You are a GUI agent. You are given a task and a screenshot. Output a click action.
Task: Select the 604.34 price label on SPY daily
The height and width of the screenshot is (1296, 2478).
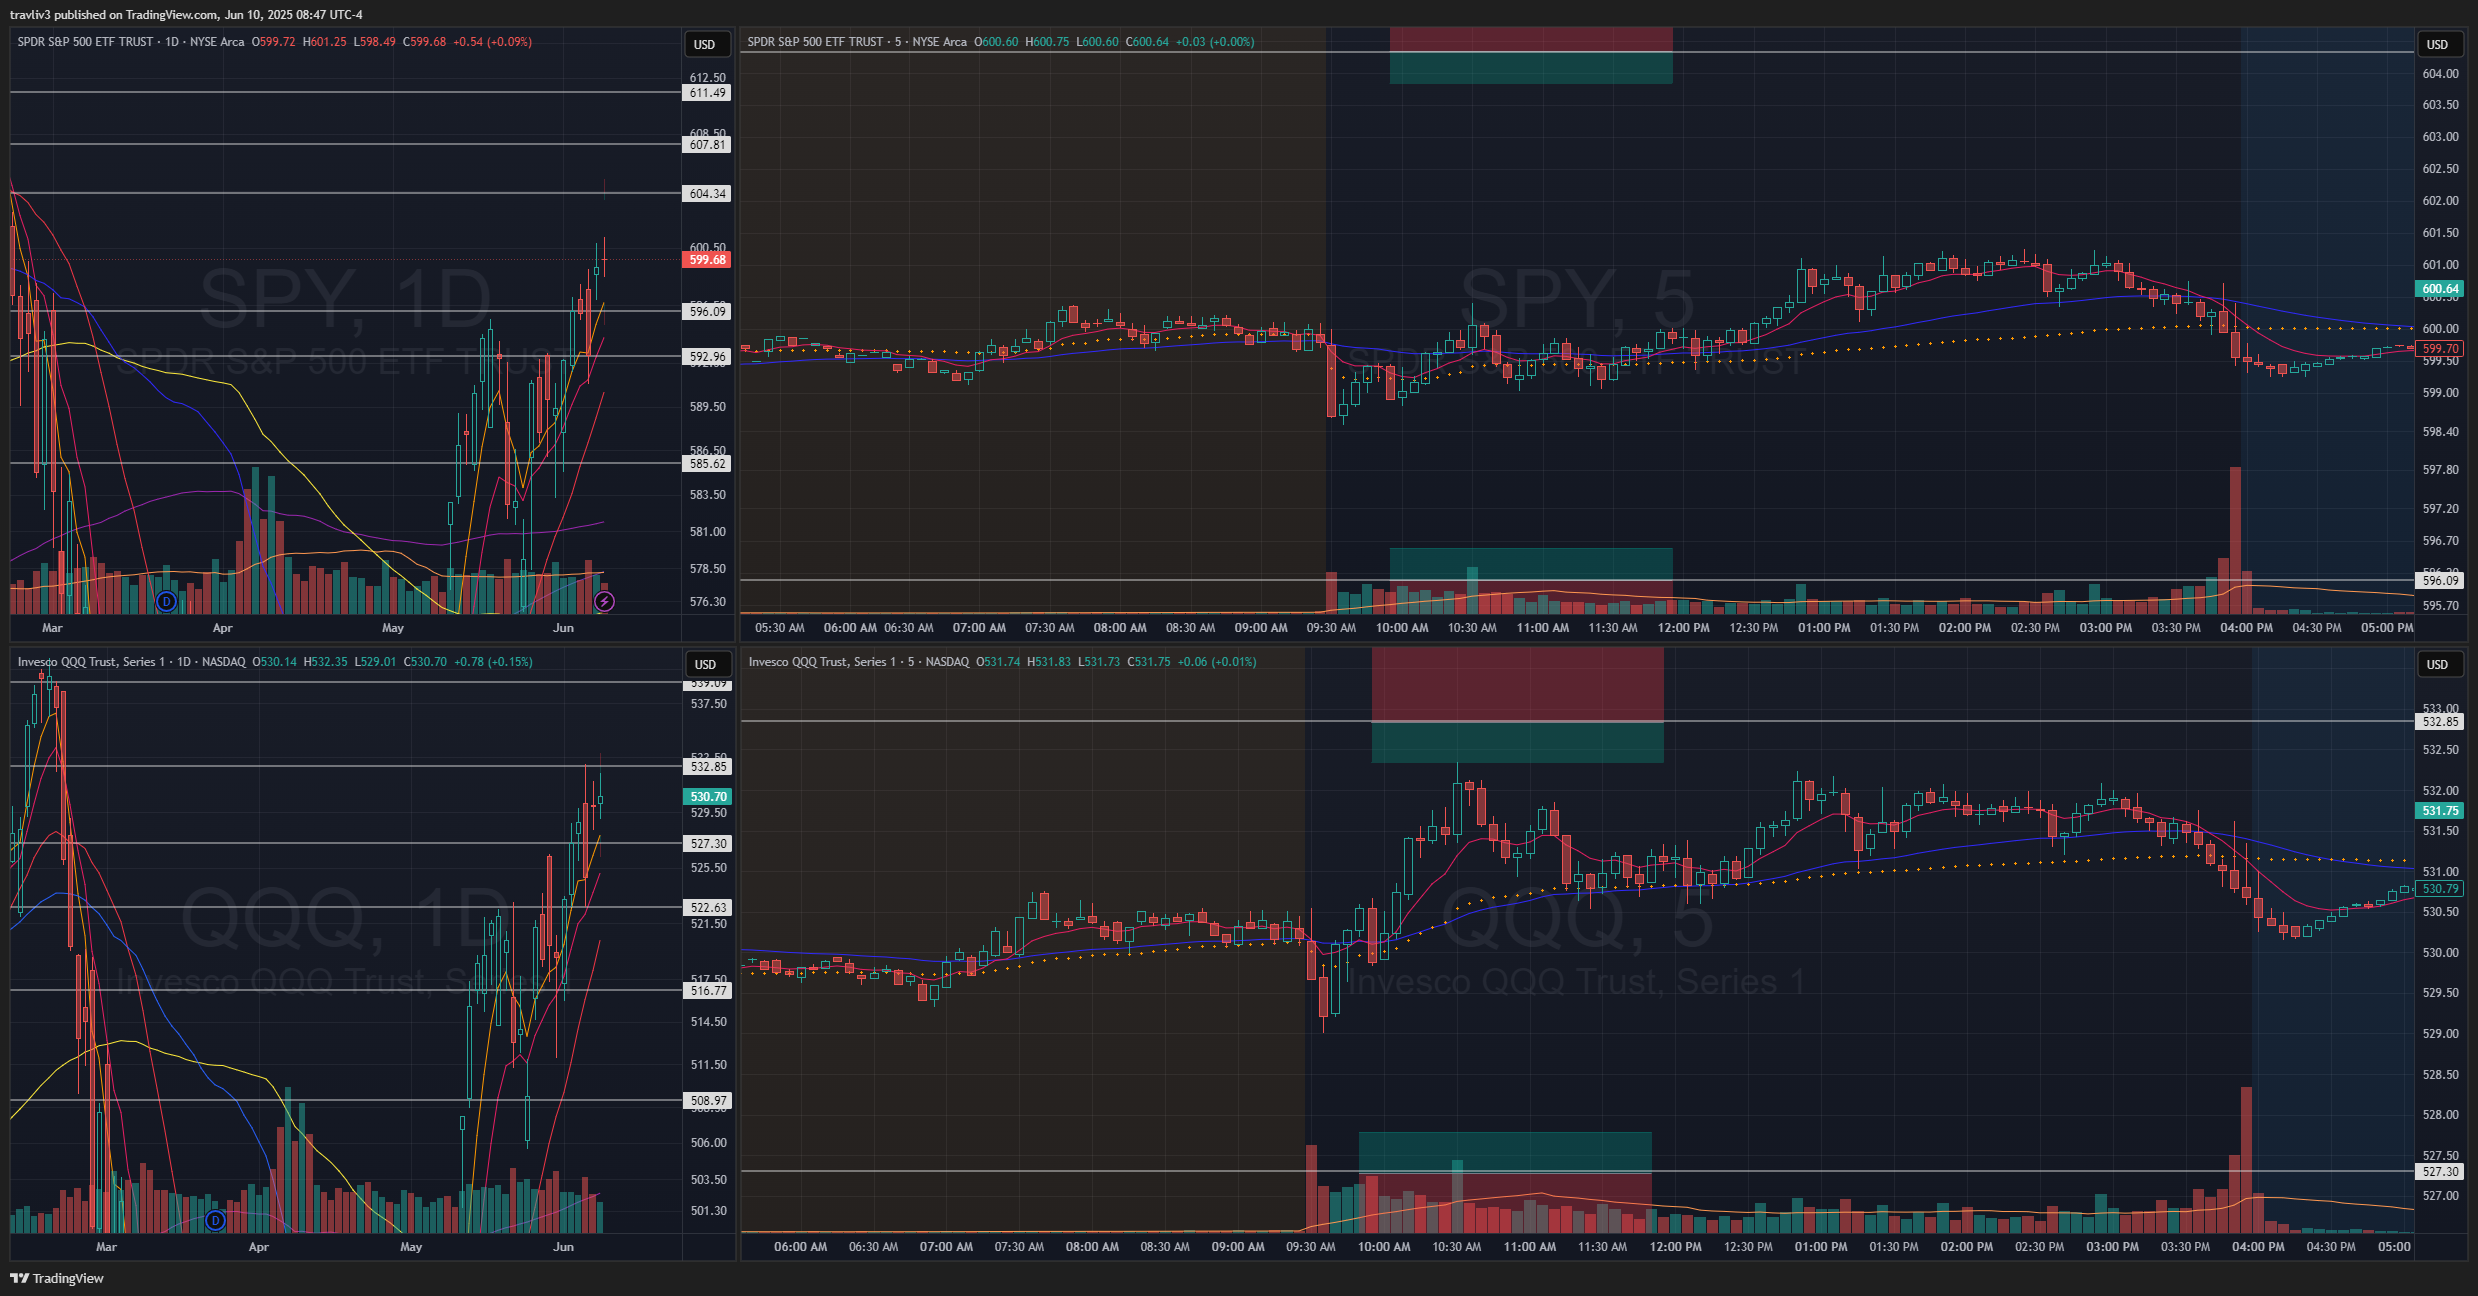[708, 194]
